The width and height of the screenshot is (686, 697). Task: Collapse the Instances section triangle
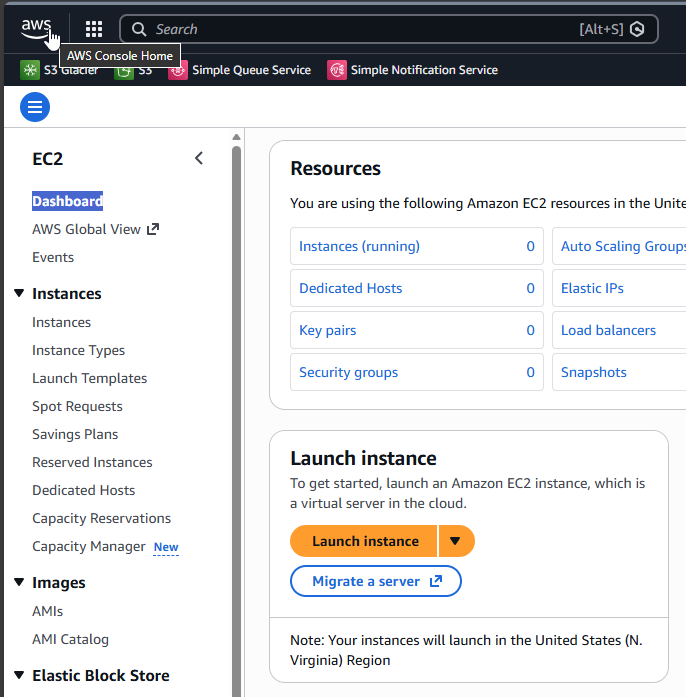tap(19, 293)
